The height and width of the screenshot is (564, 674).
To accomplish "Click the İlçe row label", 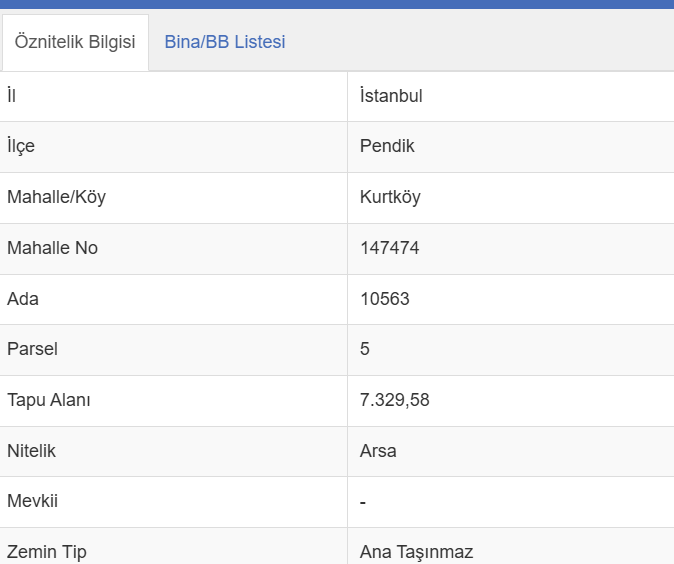I will 21,146.
